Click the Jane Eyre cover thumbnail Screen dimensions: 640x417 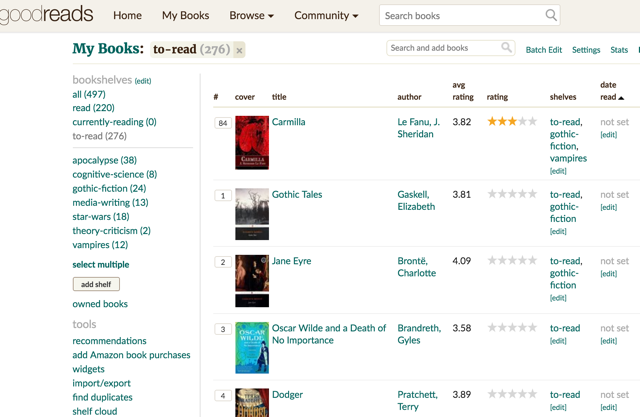click(x=252, y=281)
